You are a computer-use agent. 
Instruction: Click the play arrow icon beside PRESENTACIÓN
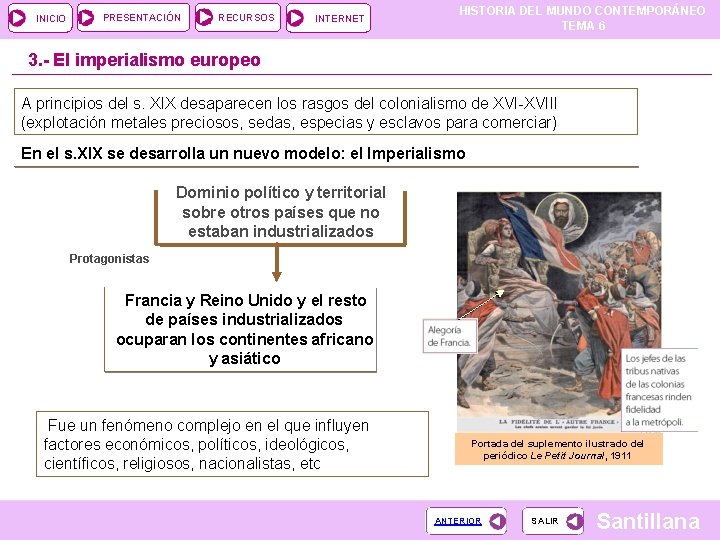[85, 18]
